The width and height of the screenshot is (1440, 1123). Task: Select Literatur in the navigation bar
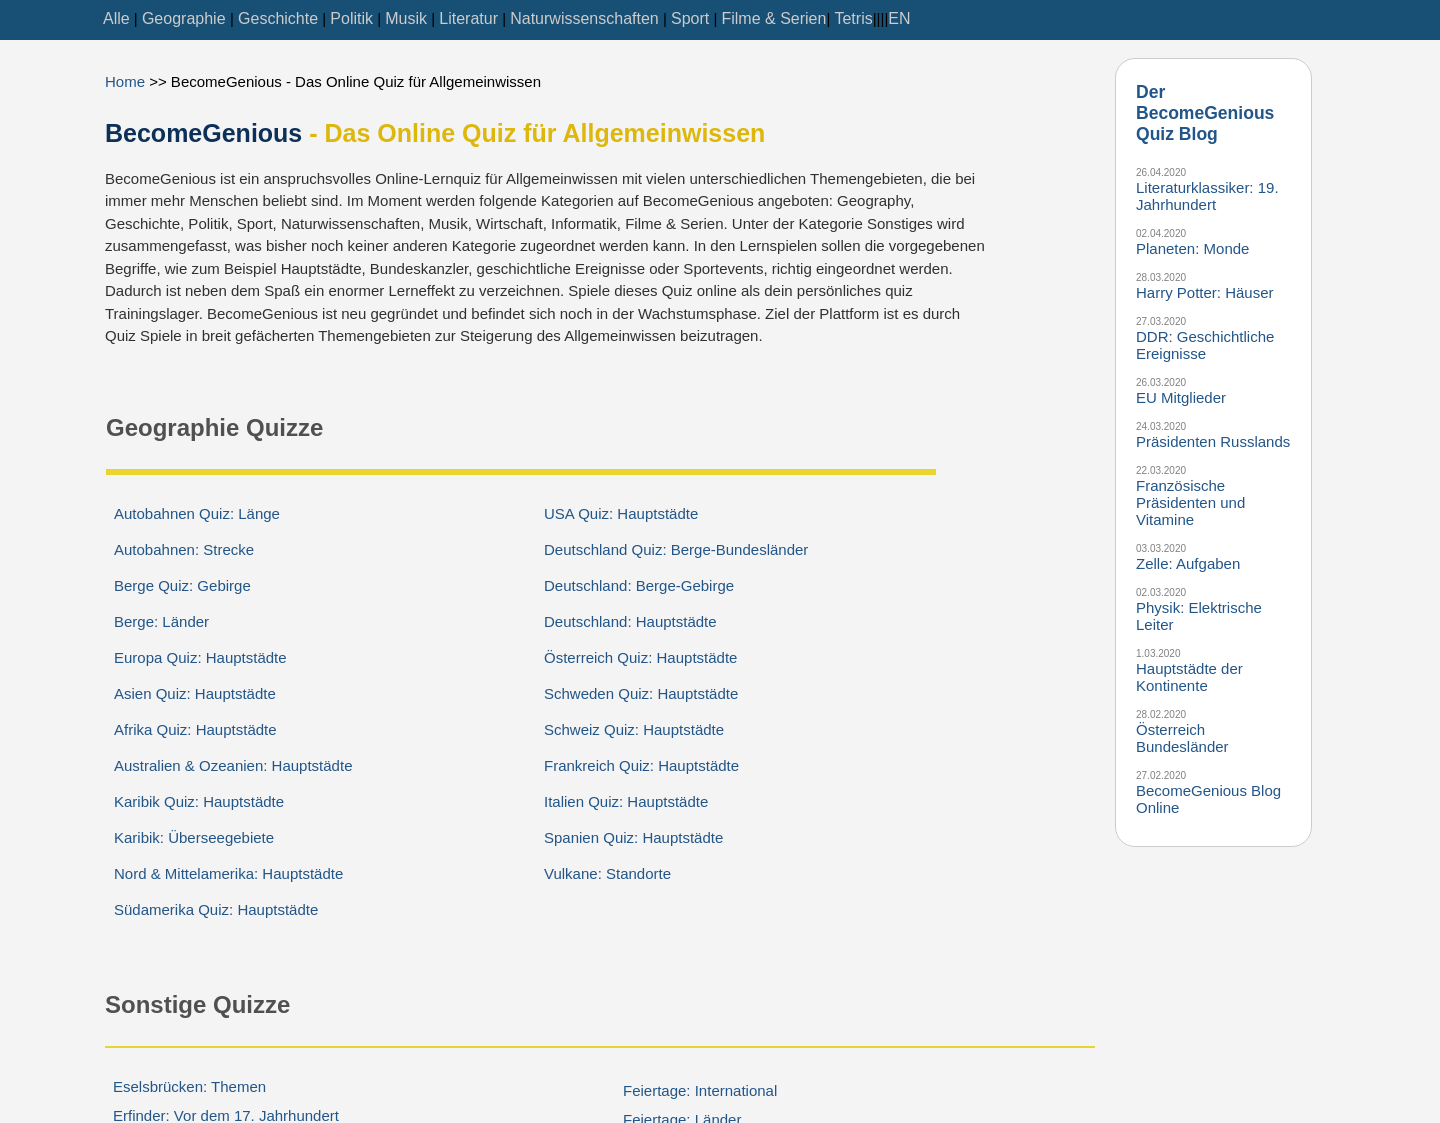(x=468, y=19)
